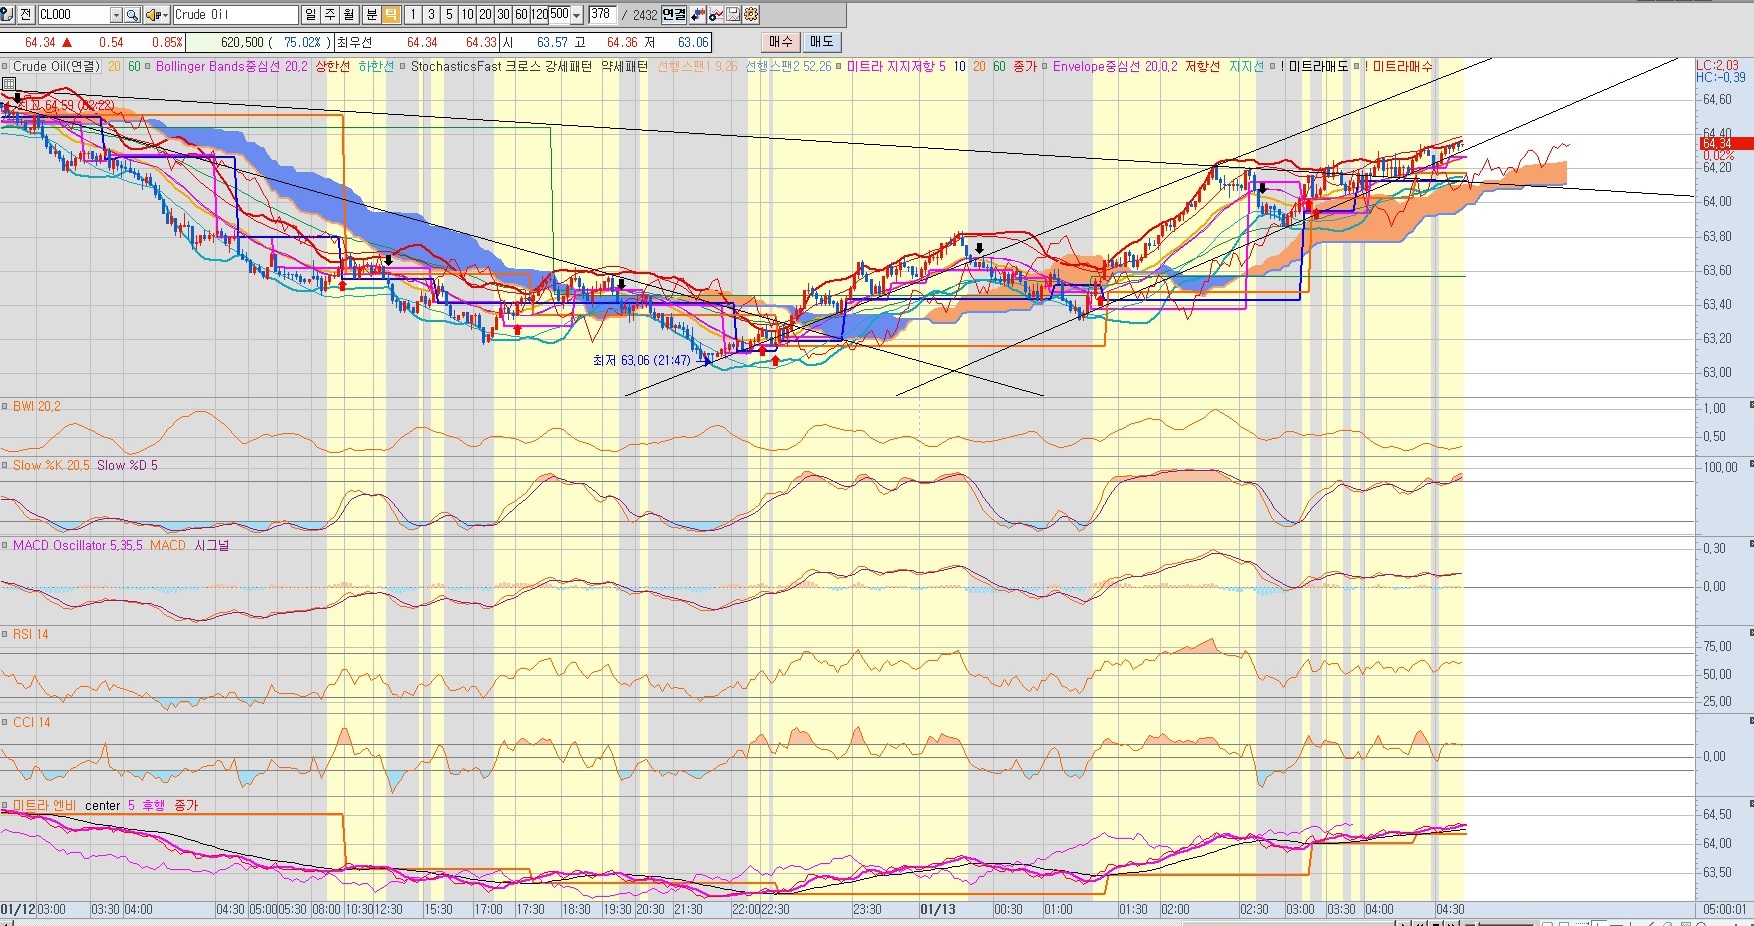Click the save chart disk icon
1754x926 pixels.
(733, 14)
